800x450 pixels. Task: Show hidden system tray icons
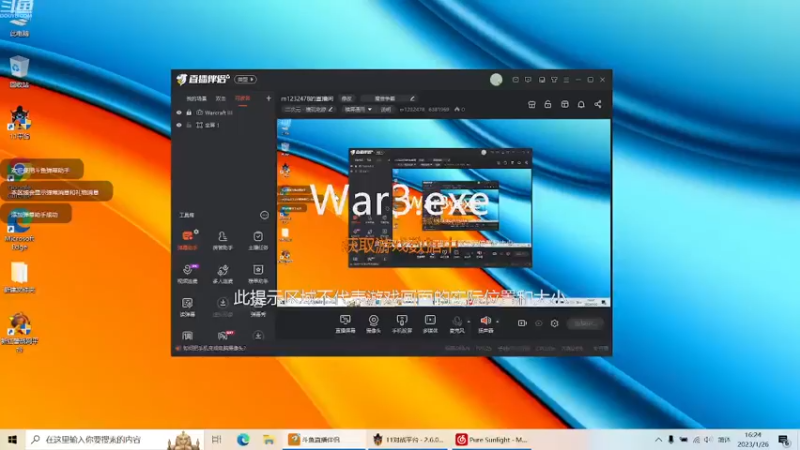pyautogui.click(x=658, y=439)
